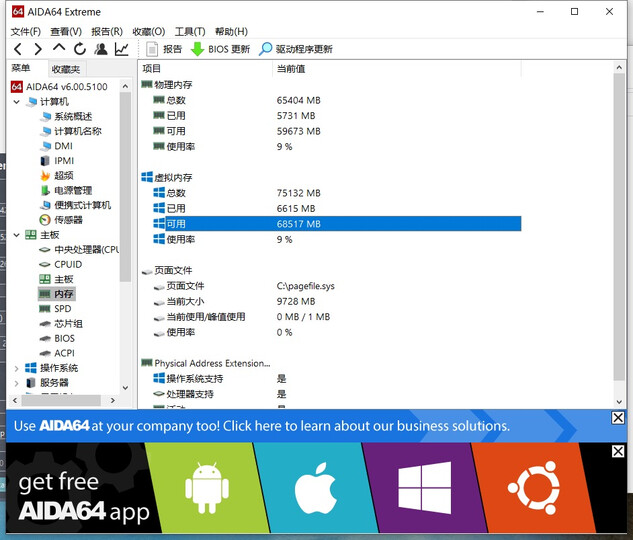Select 操作系统支持 row
The height and width of the screenshot is (540, 633).
tap(331, 379)
